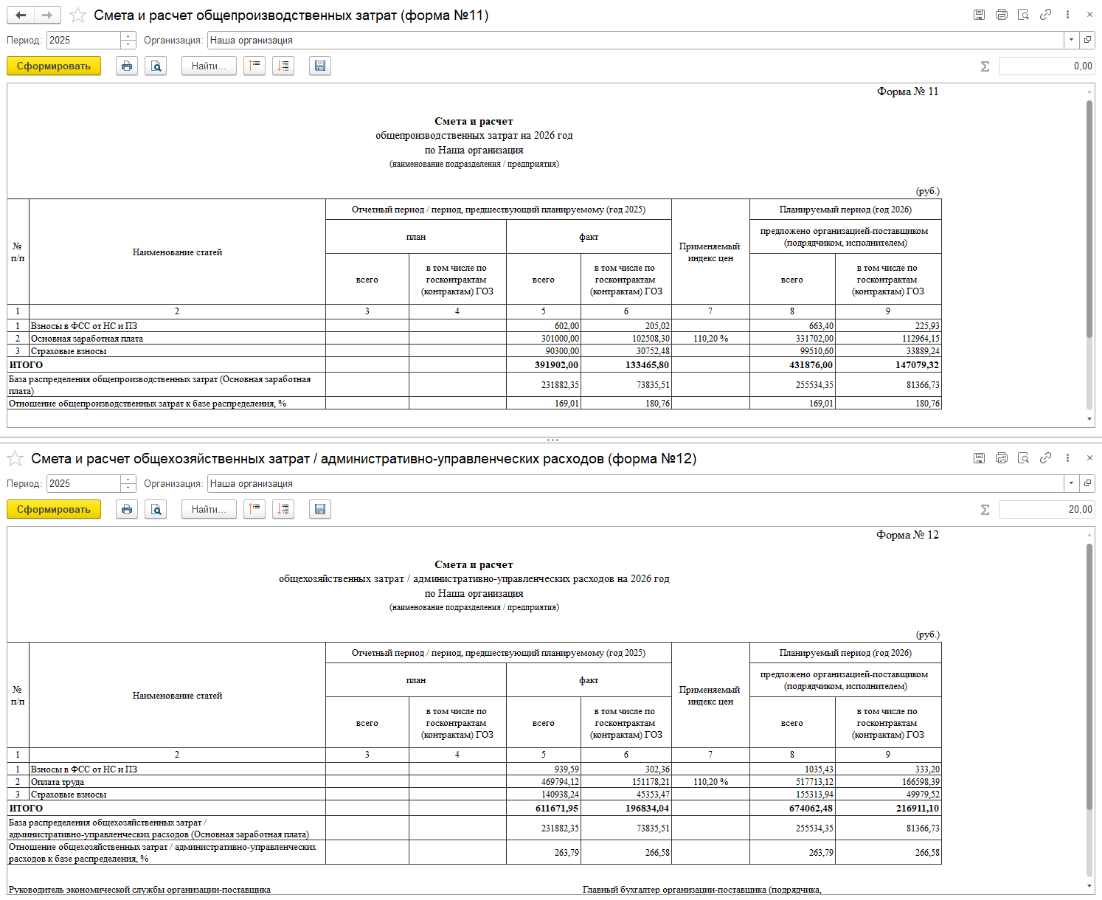Viewport: 1102px width, 900px height.
Task: Open Организация dropdown in form №12
Action: 1071,483
